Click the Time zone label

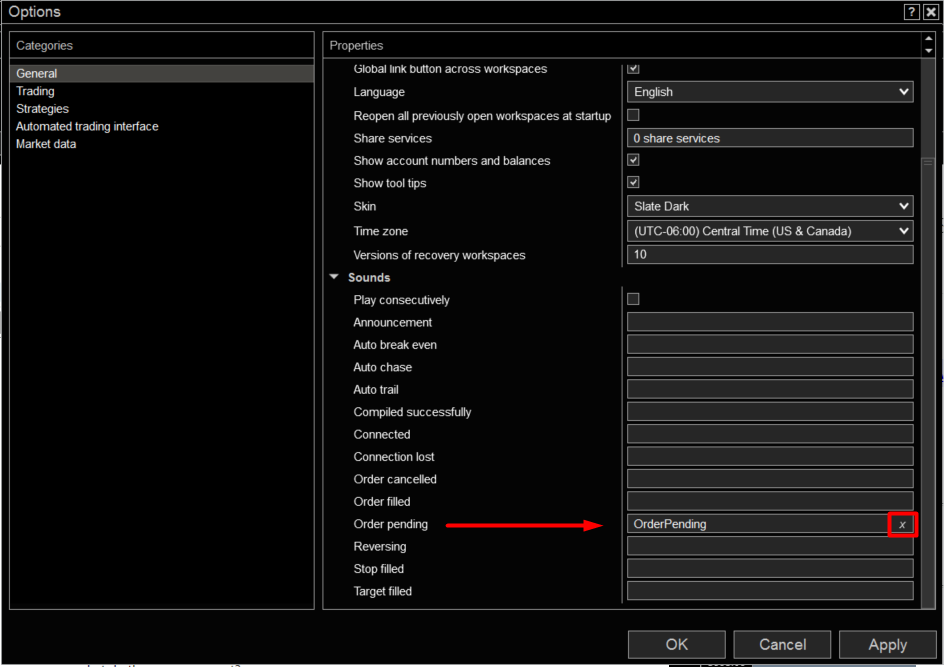380,231
